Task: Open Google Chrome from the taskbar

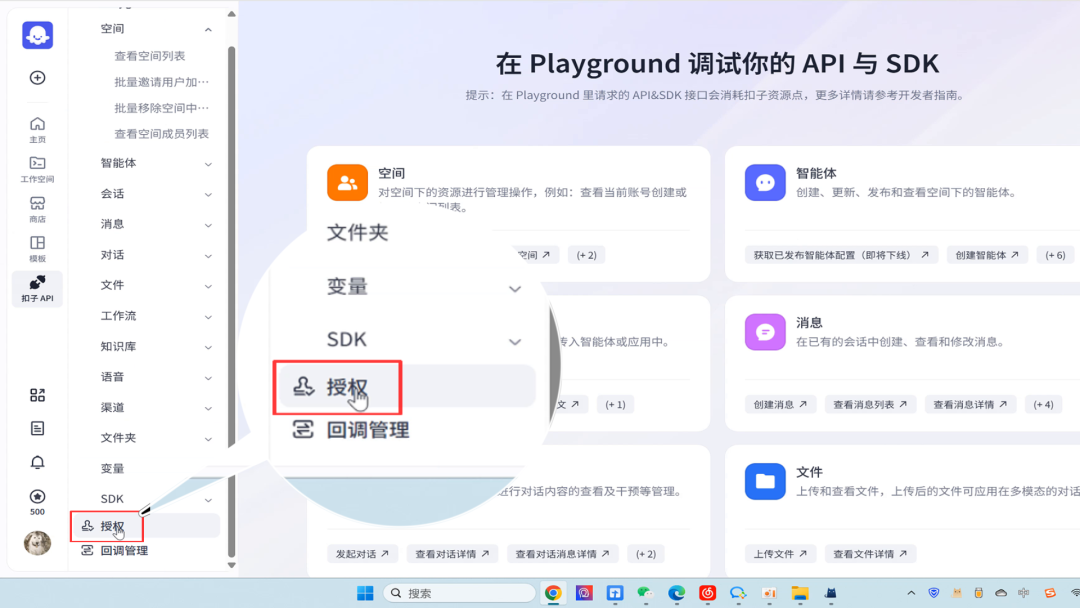Action: [552, 593]
